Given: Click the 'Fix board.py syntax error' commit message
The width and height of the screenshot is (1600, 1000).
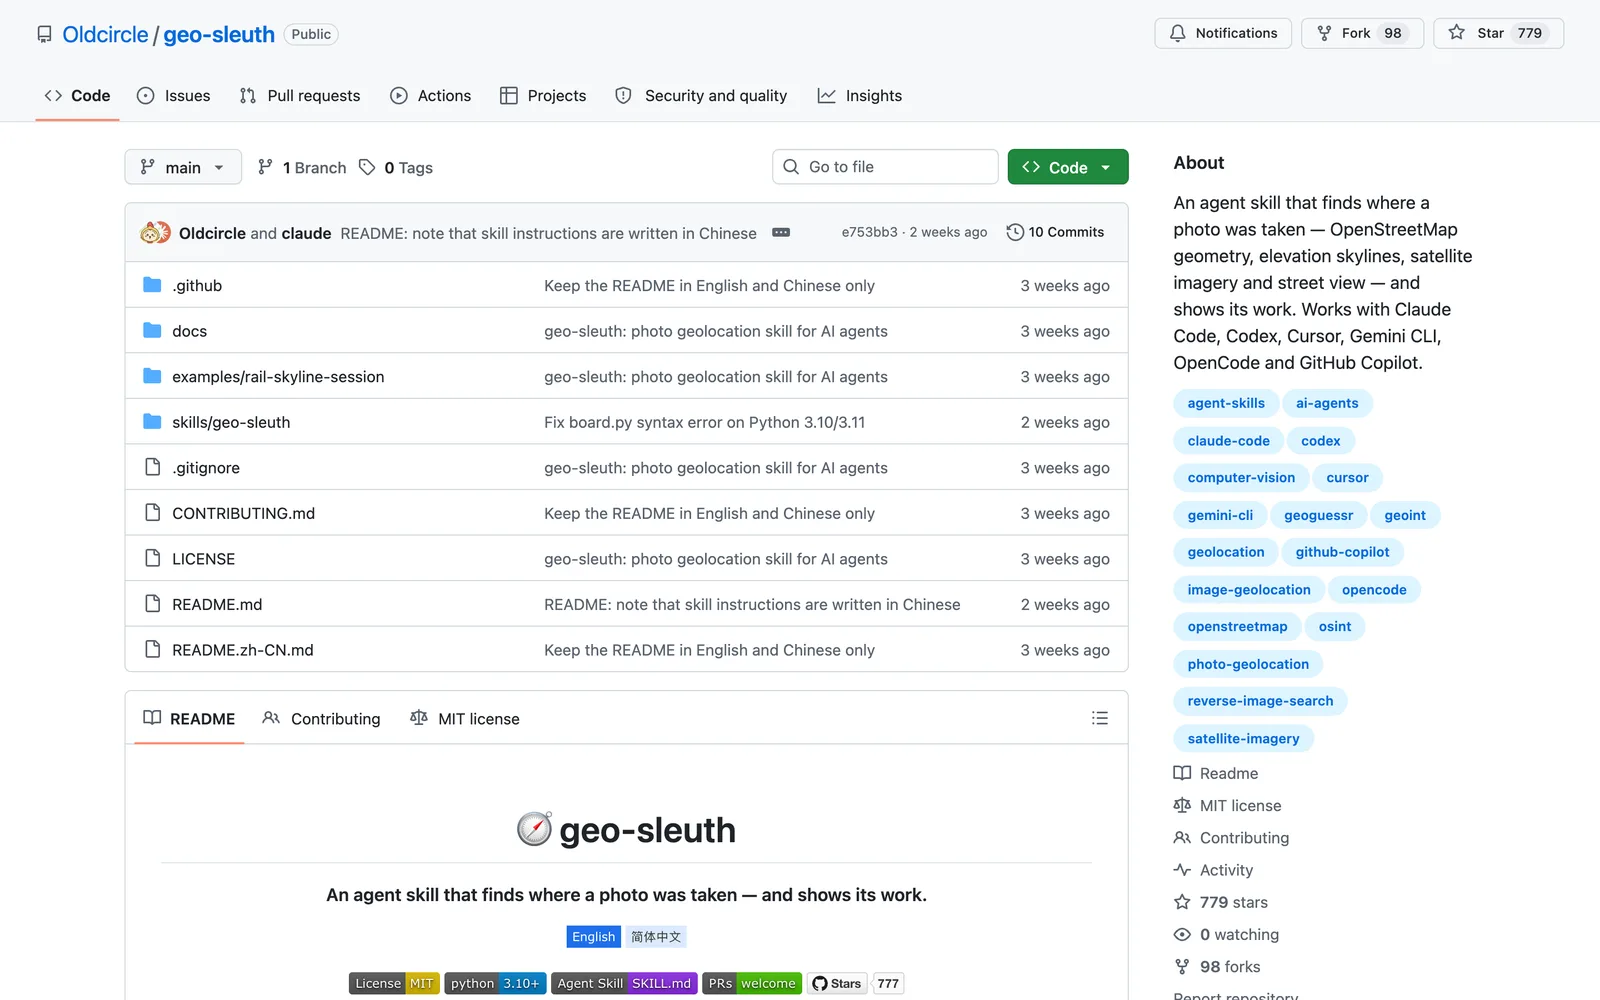Looking at the screenshot, I should coord(705,422).
